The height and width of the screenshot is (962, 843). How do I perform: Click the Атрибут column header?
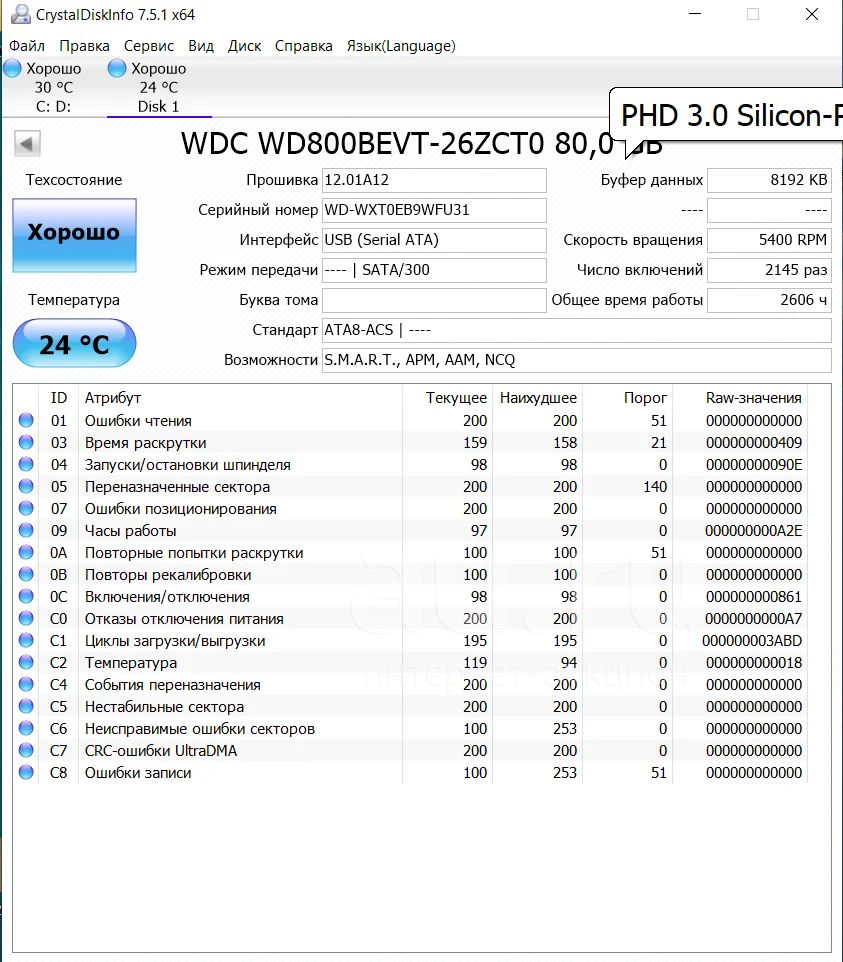pyautogui.click(x=240, y=398)
